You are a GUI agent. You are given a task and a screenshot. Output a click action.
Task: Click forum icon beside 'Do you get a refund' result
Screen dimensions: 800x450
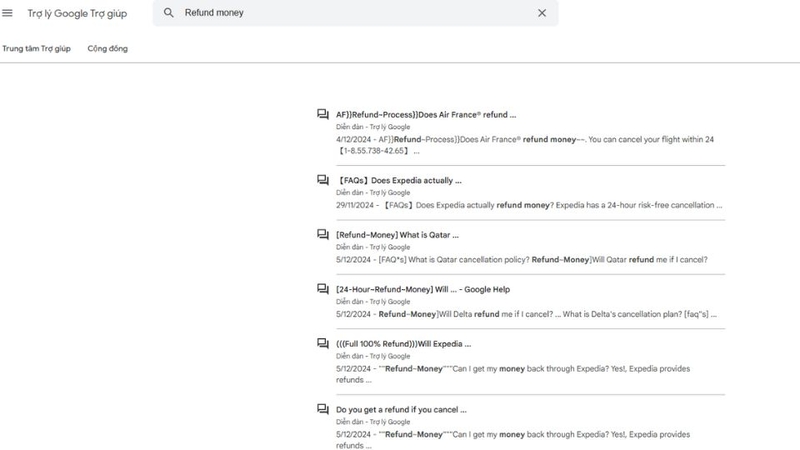[322, 409]
